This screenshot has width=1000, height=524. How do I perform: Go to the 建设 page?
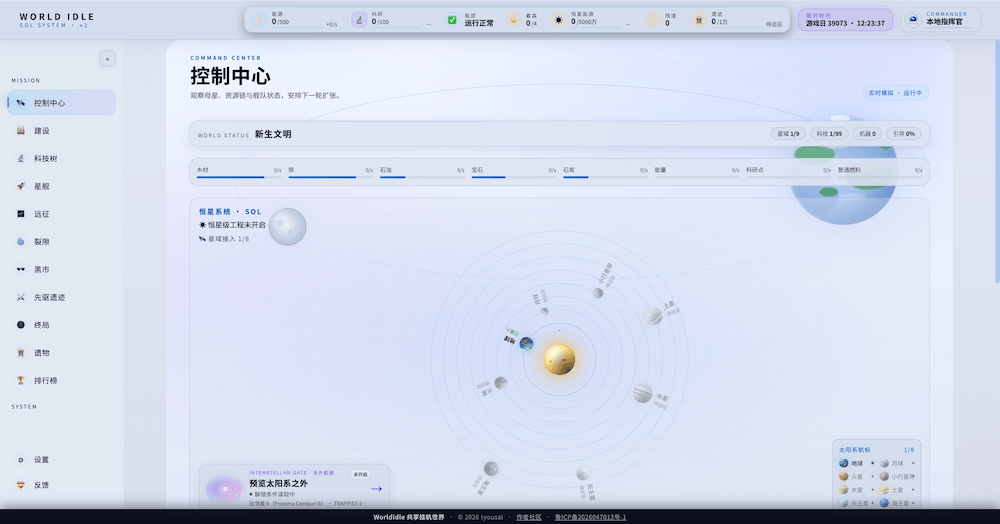tap(62, 131)
